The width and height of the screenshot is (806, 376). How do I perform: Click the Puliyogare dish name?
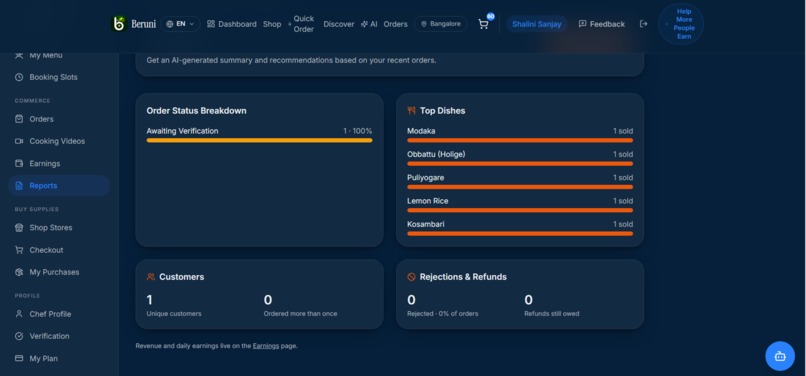point(426,177)
